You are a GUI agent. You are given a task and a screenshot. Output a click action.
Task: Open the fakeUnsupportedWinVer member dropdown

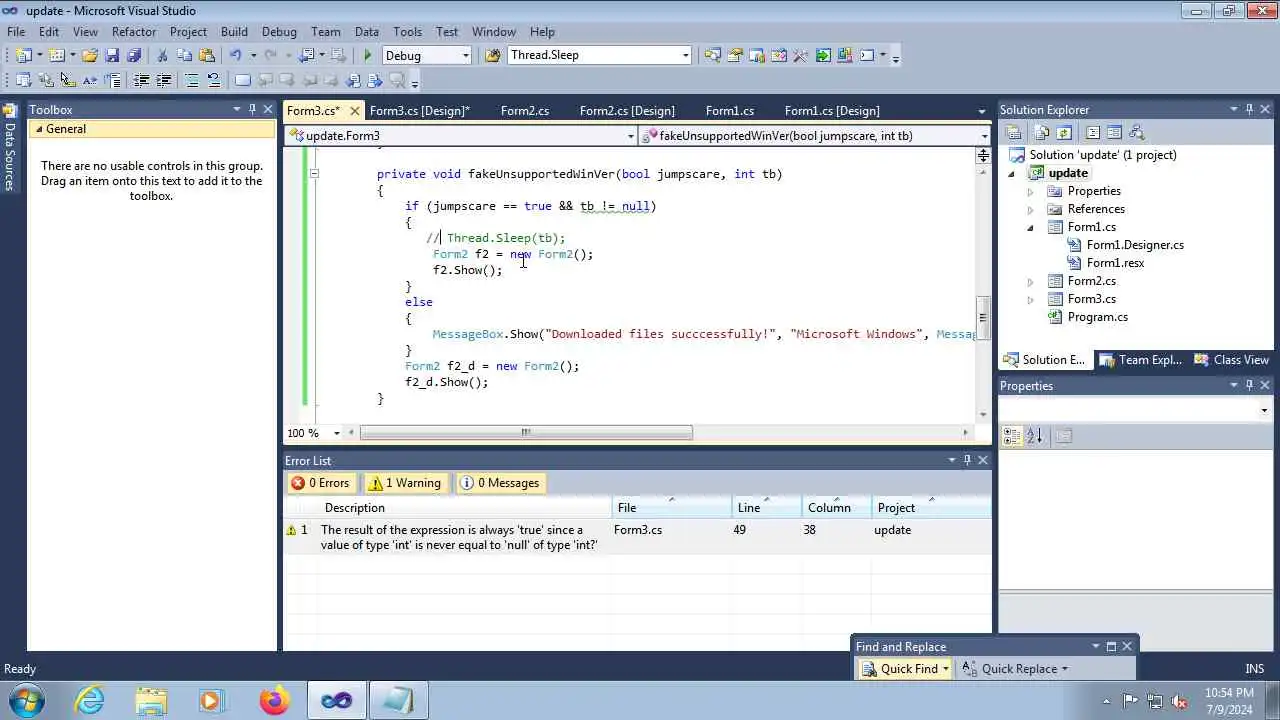[x=984, y=136]
